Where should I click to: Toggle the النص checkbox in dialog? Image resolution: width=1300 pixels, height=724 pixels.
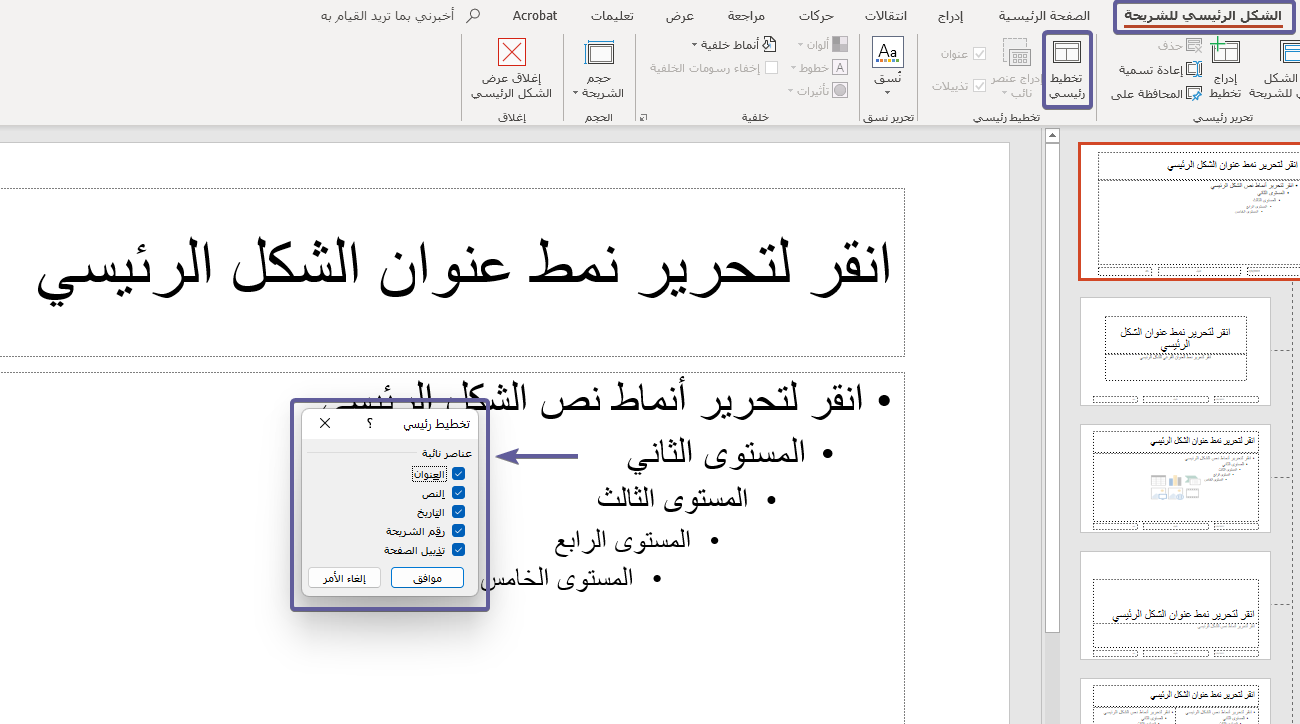point(458,493)
